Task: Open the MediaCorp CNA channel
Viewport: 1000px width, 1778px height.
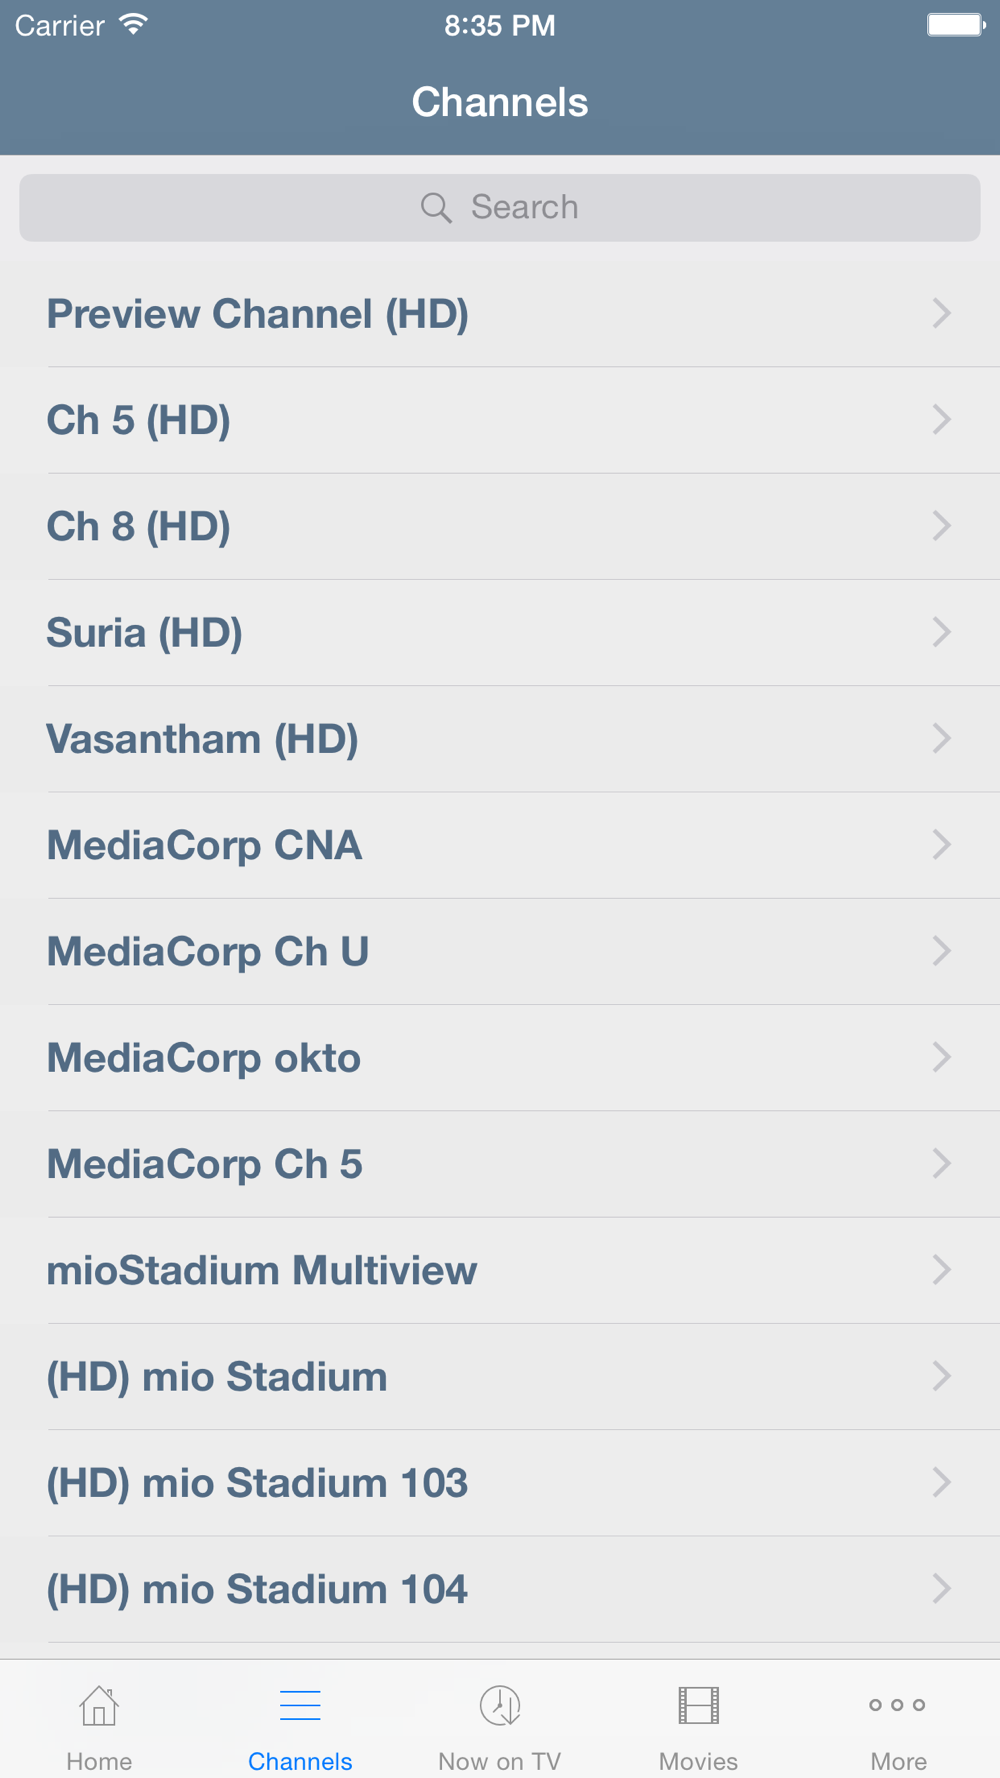Action: click(x=205, y=846)
